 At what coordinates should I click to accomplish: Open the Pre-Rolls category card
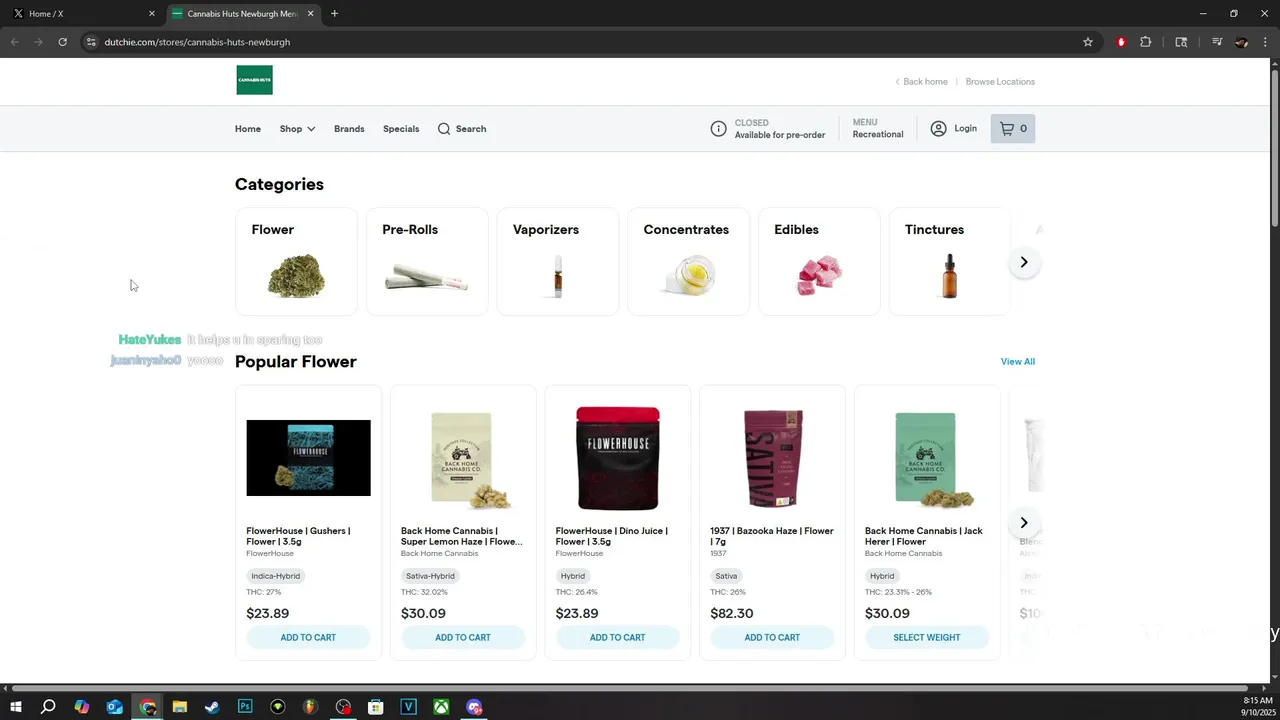tap(427, 261)
